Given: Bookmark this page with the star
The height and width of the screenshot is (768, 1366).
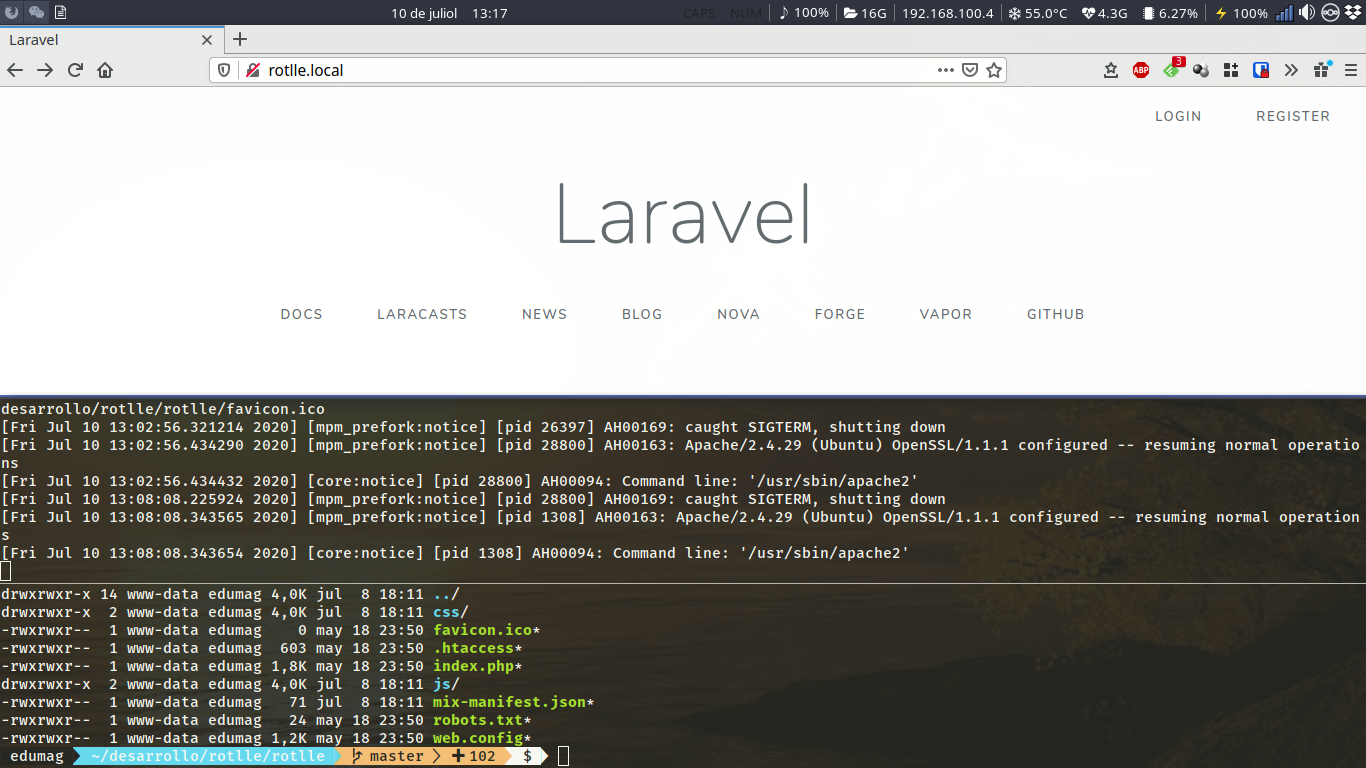Looking at the screenshot, I should [994, 70].
